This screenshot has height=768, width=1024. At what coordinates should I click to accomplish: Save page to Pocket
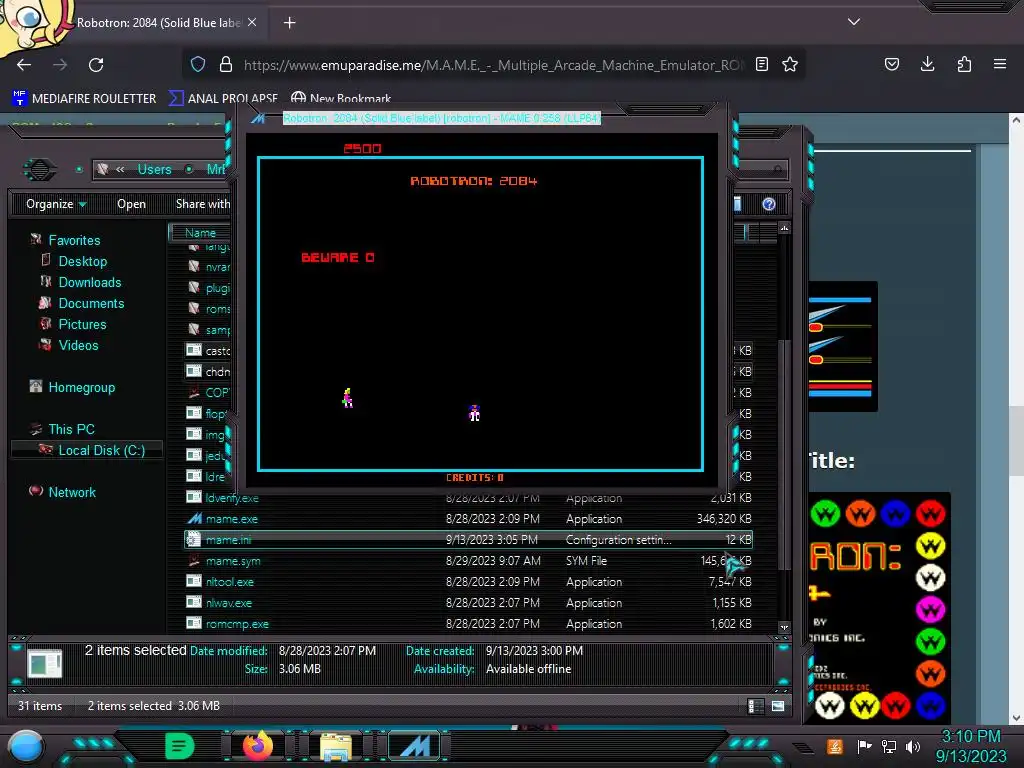click(891, 64)
